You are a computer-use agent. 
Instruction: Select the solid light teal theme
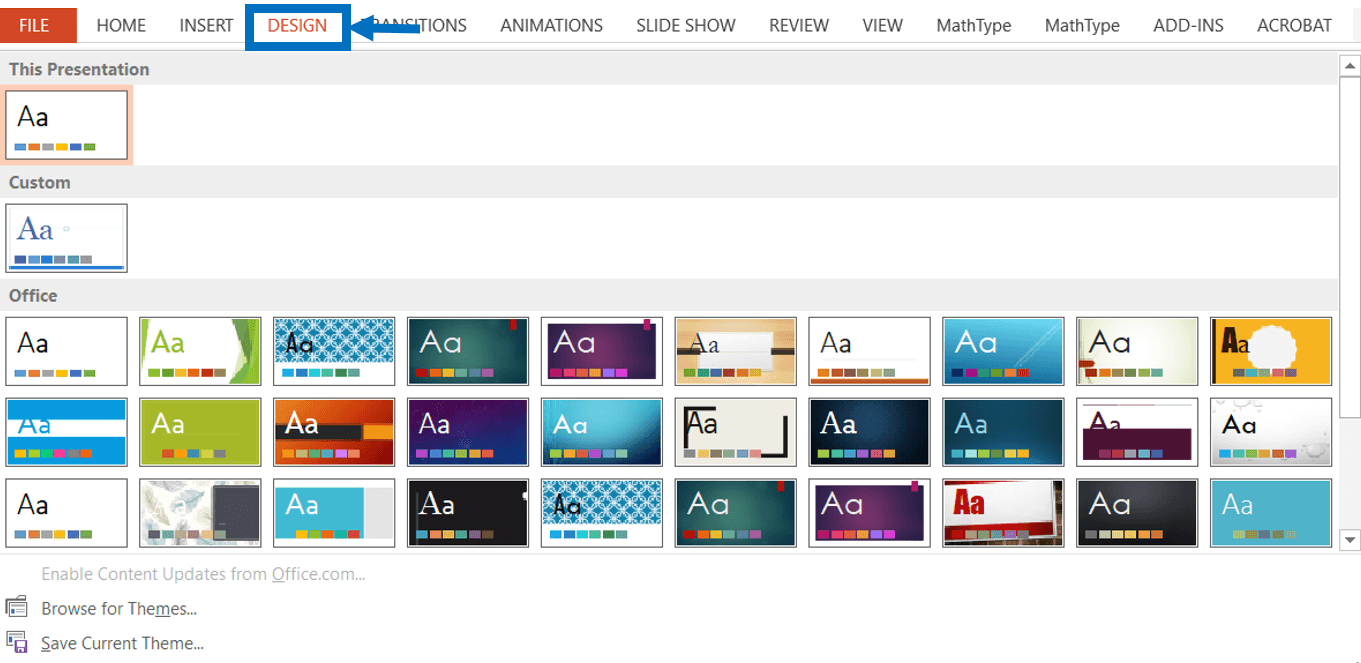click(1272, 513)
